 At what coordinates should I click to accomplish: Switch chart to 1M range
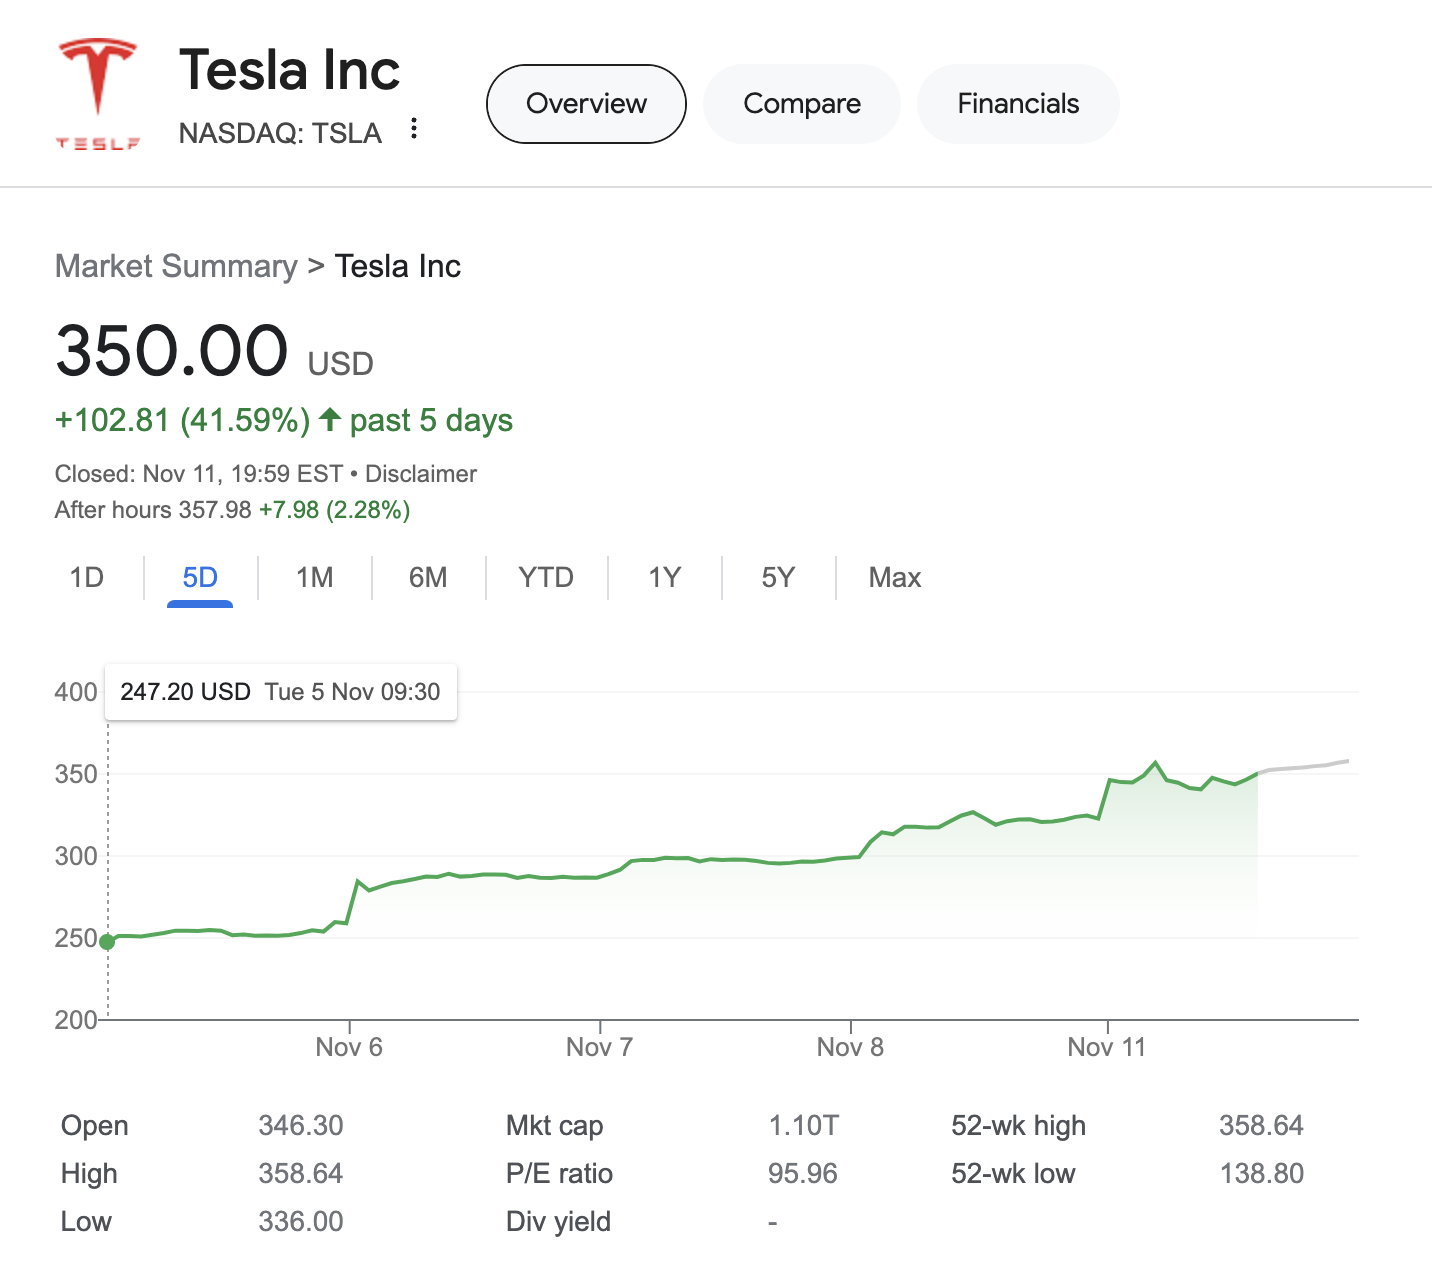click(x=315, y=578)
